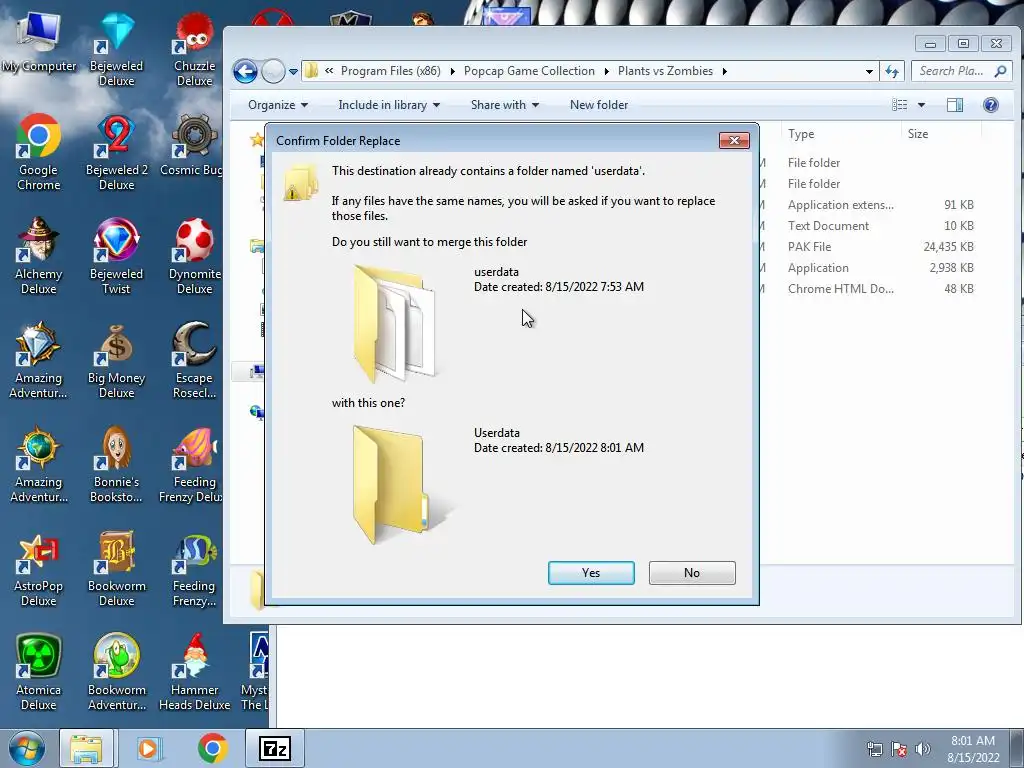Open Hammer Heads Deluxe desktop shortcut
Viewport: 1024px width, 768px height.
click(x=195, y=672)
